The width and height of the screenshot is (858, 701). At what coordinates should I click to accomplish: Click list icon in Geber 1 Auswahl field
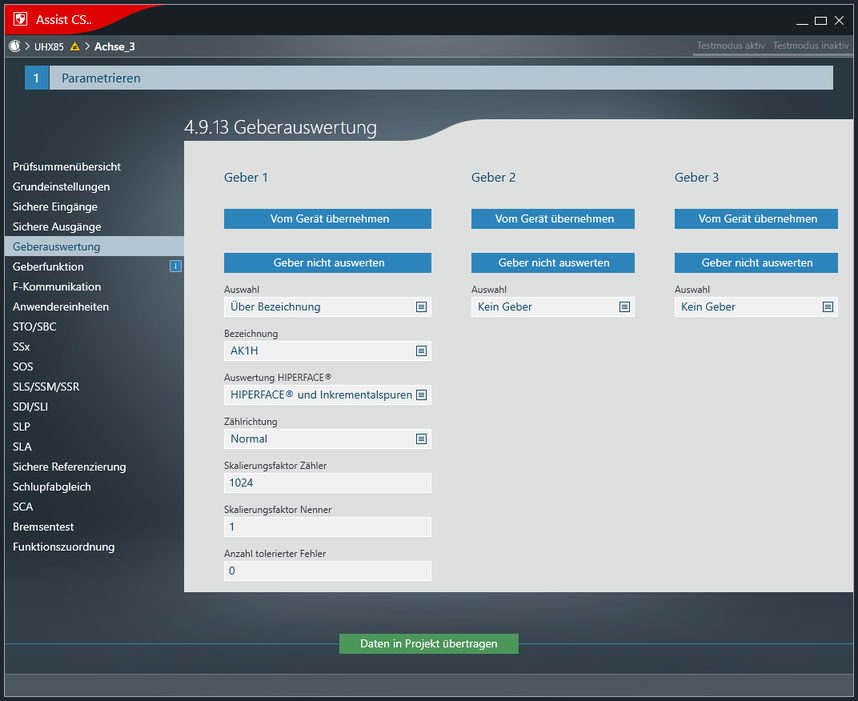tap(421, 307)
